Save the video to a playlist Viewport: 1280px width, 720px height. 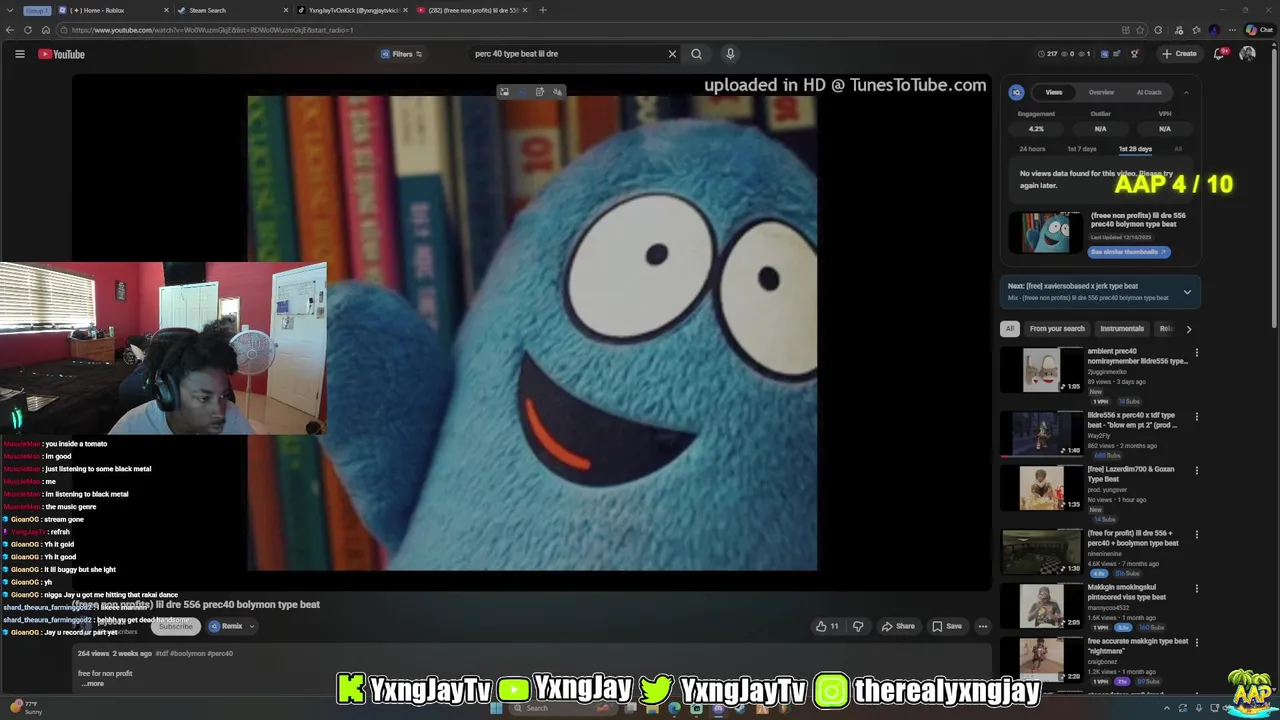(947, 626)
